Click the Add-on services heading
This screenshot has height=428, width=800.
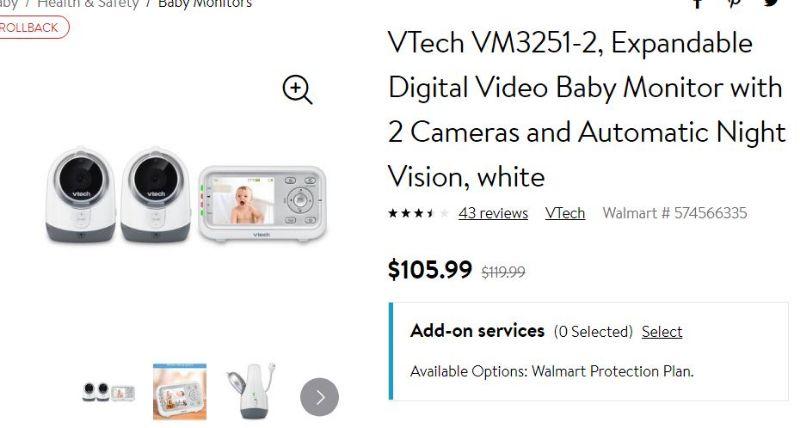(477, 331)
